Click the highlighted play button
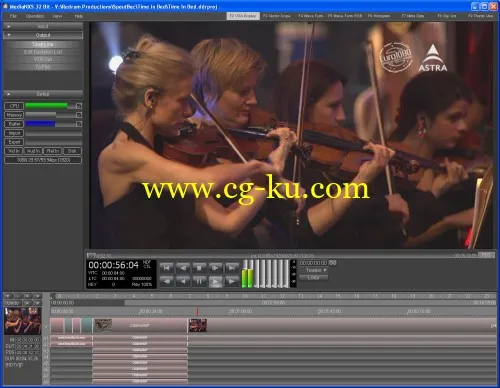This screenshot has width=500, height=388. pos(215,282)
